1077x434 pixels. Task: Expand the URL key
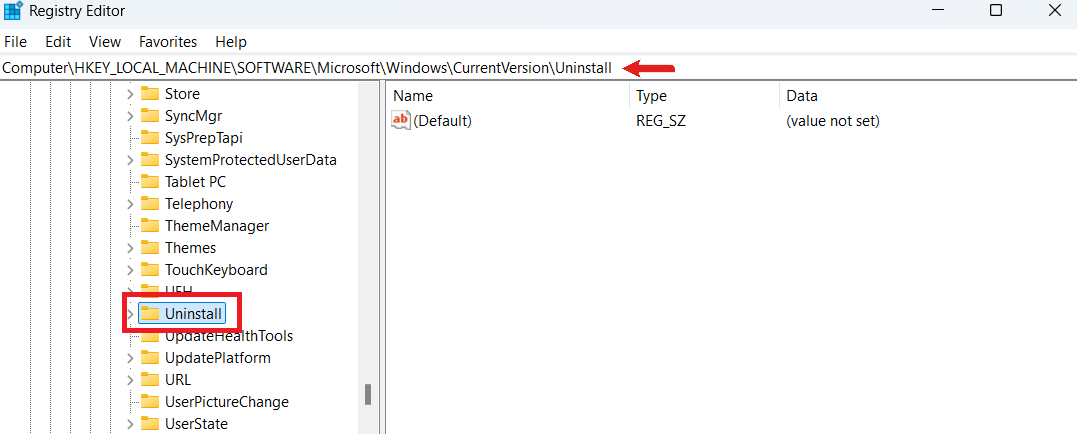point(130,380)
